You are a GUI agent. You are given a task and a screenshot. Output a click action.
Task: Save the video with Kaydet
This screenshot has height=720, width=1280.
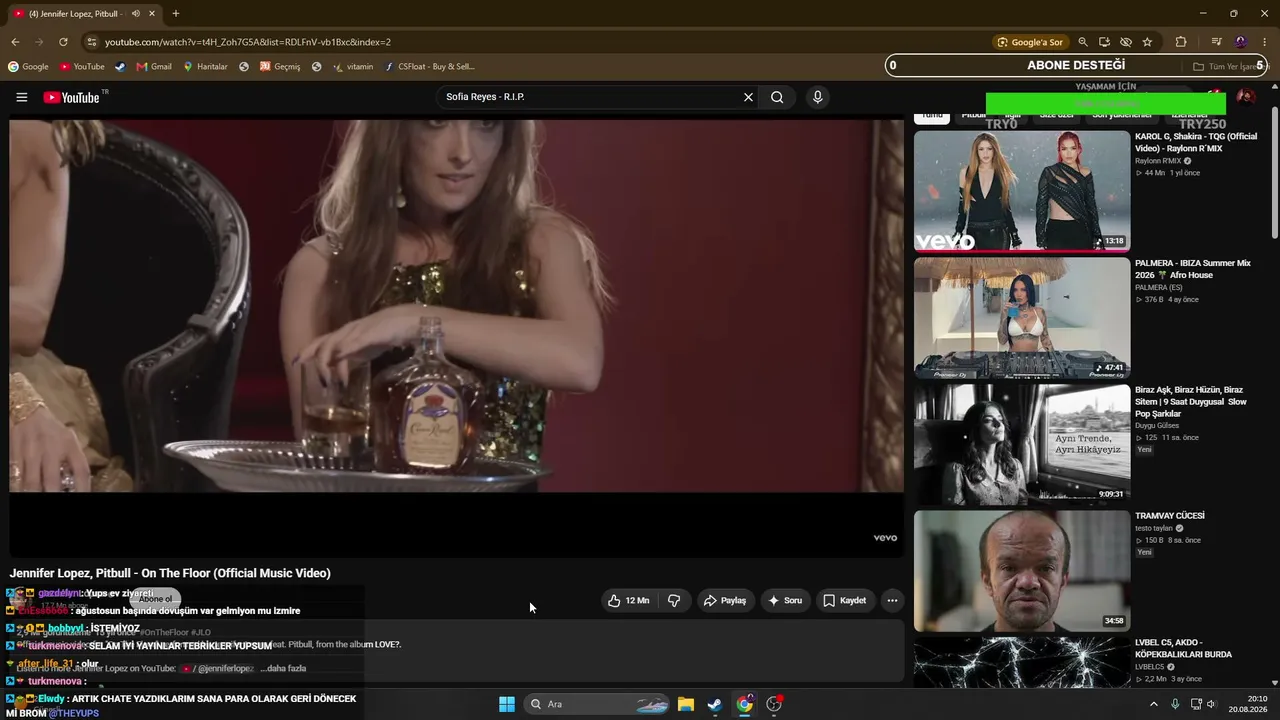[844, 601]
